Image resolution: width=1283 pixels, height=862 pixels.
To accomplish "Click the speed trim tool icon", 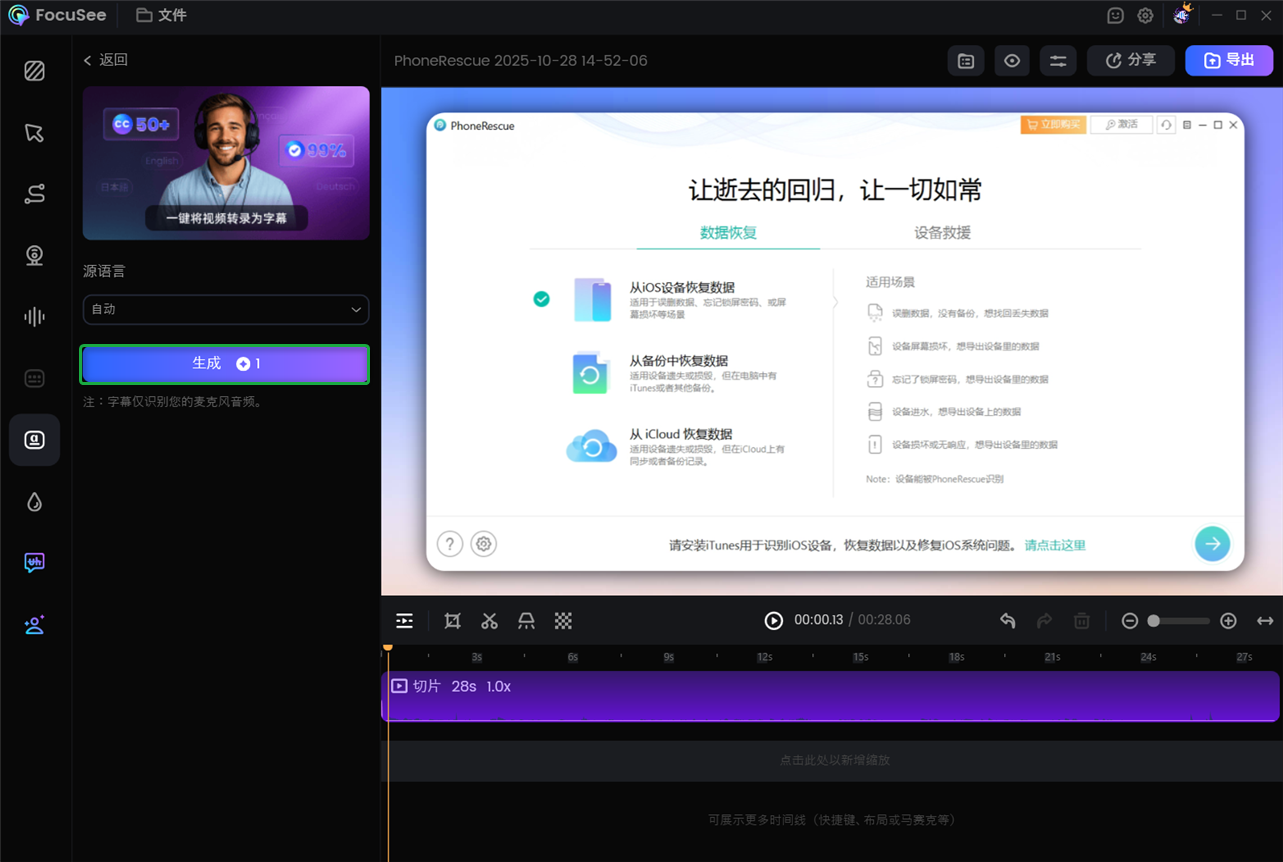I will [x=526, y=621].
